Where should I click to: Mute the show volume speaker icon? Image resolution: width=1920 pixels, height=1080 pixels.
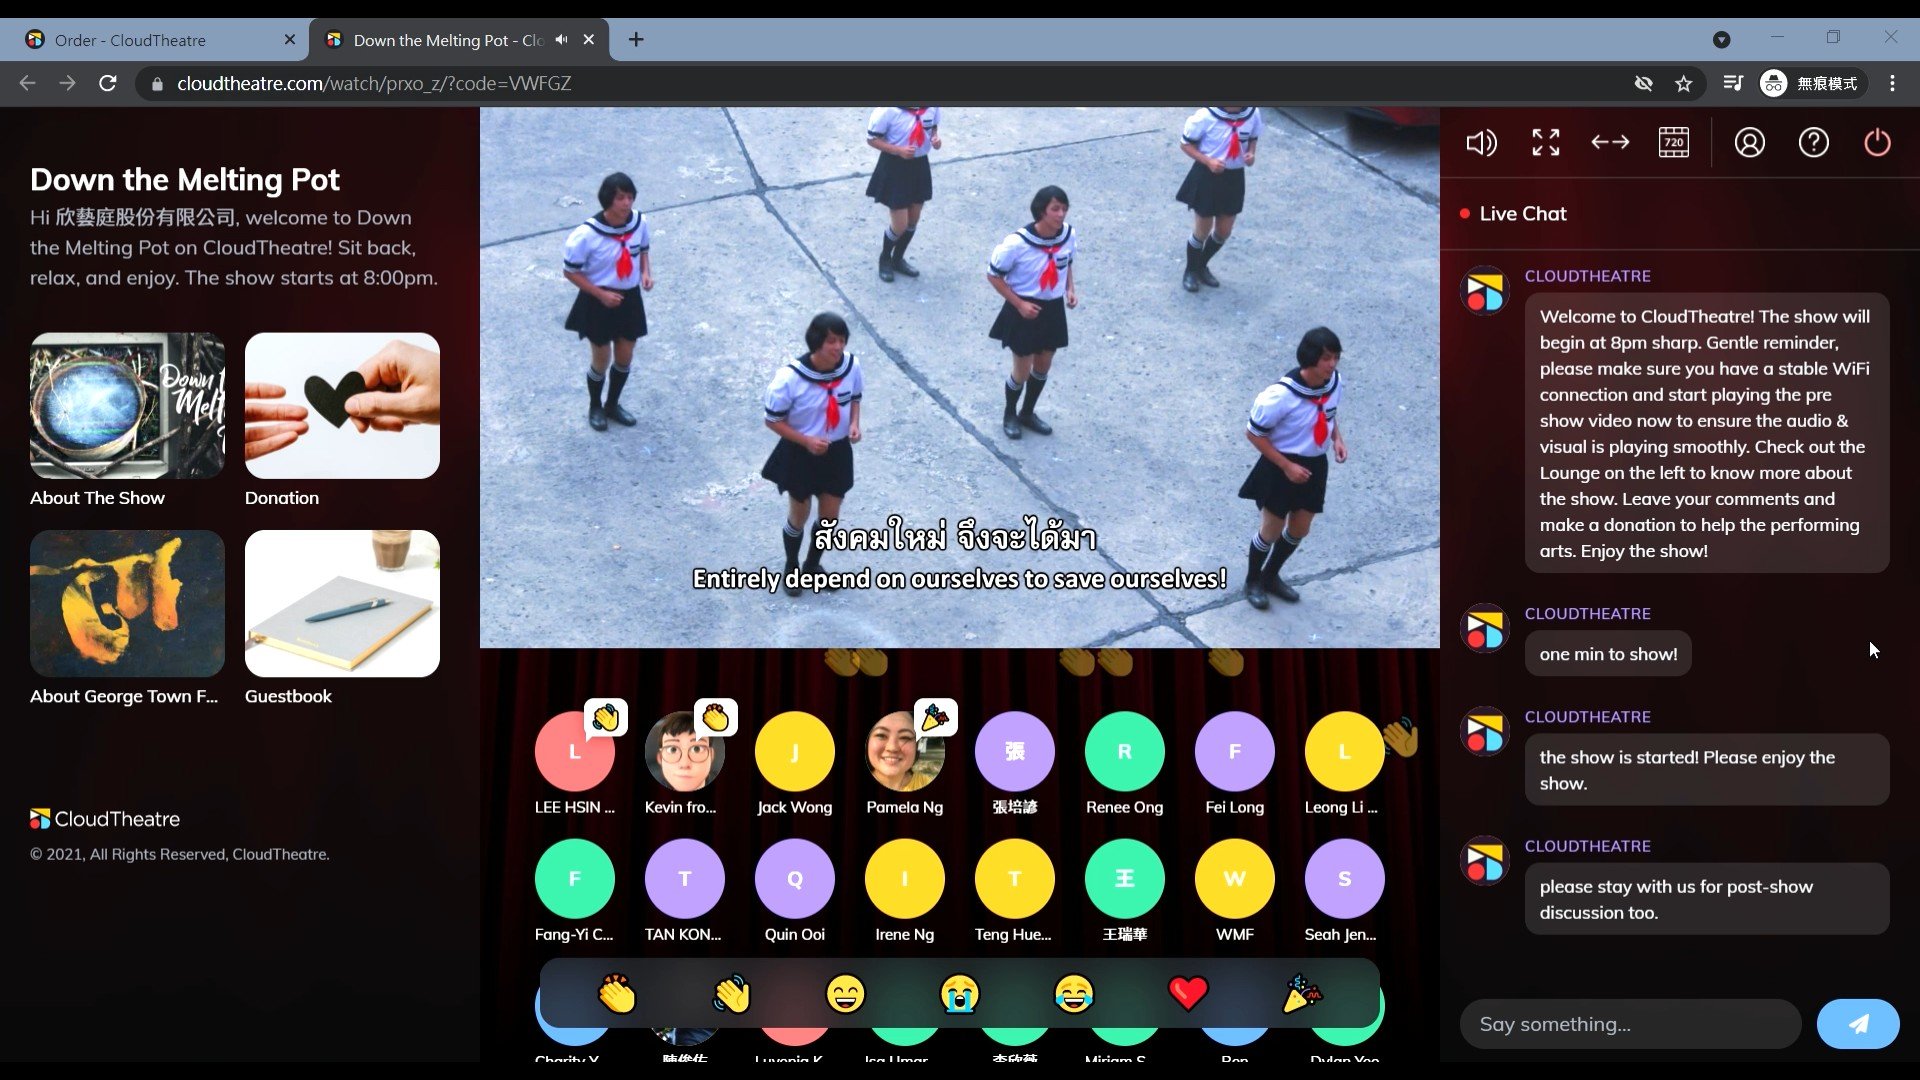(1481, 143)
